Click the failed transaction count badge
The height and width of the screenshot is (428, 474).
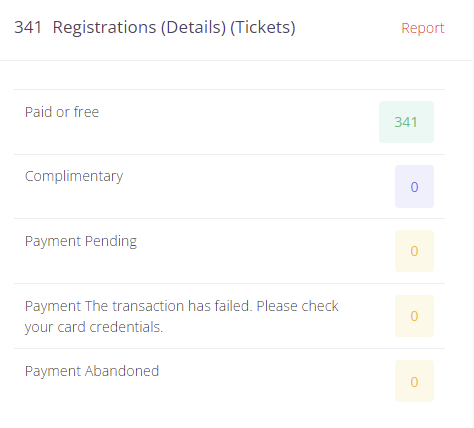[414, 316]
